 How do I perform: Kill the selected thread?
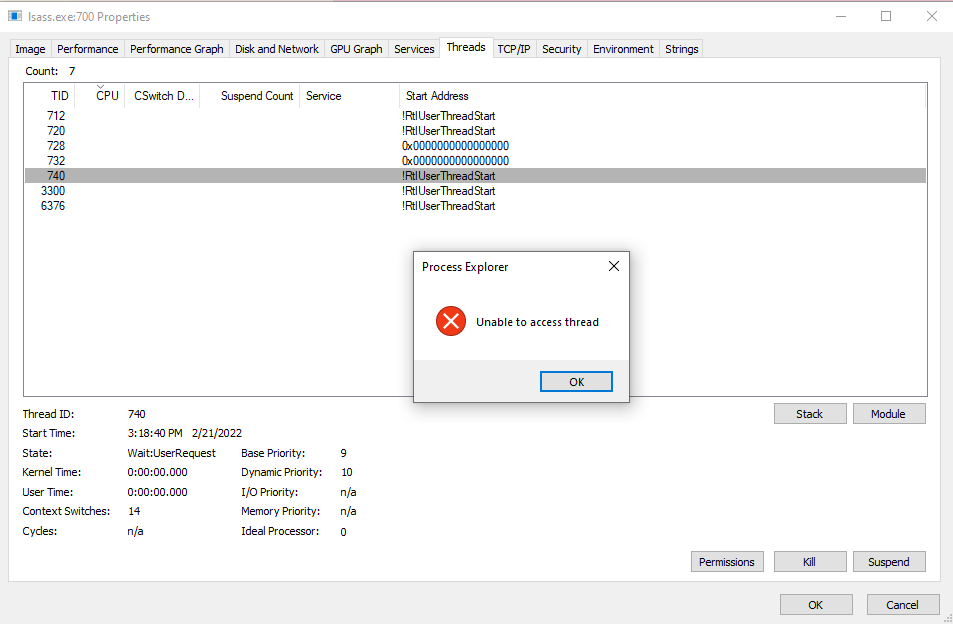pyautogui.click(x=810, y=562)
